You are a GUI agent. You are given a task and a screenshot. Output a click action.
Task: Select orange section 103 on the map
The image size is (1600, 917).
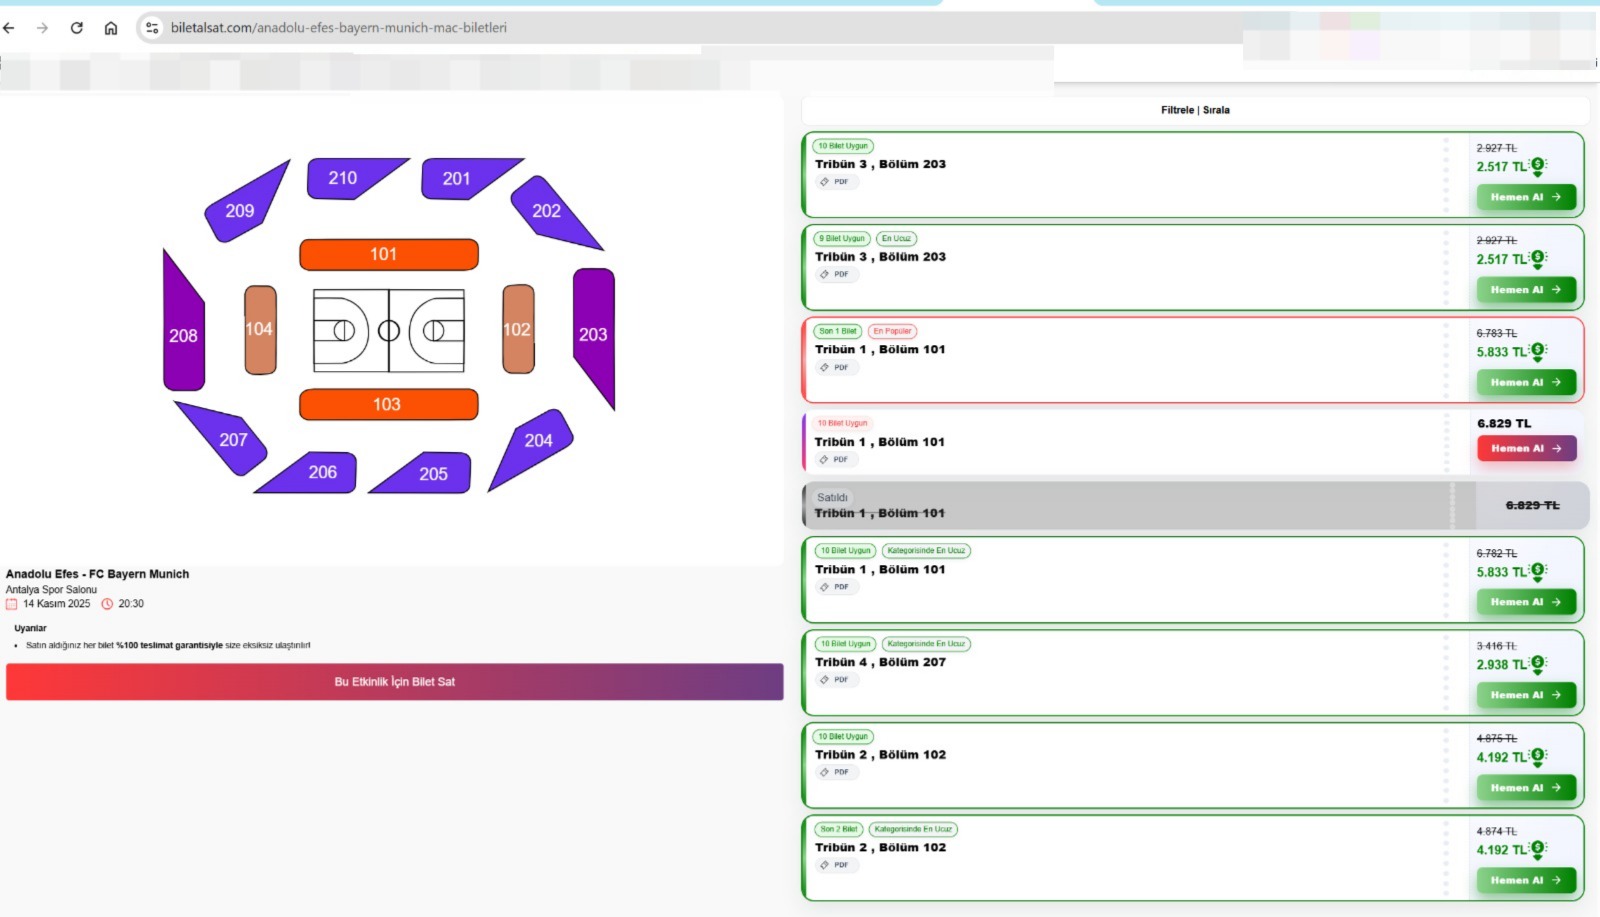(389, 404)
